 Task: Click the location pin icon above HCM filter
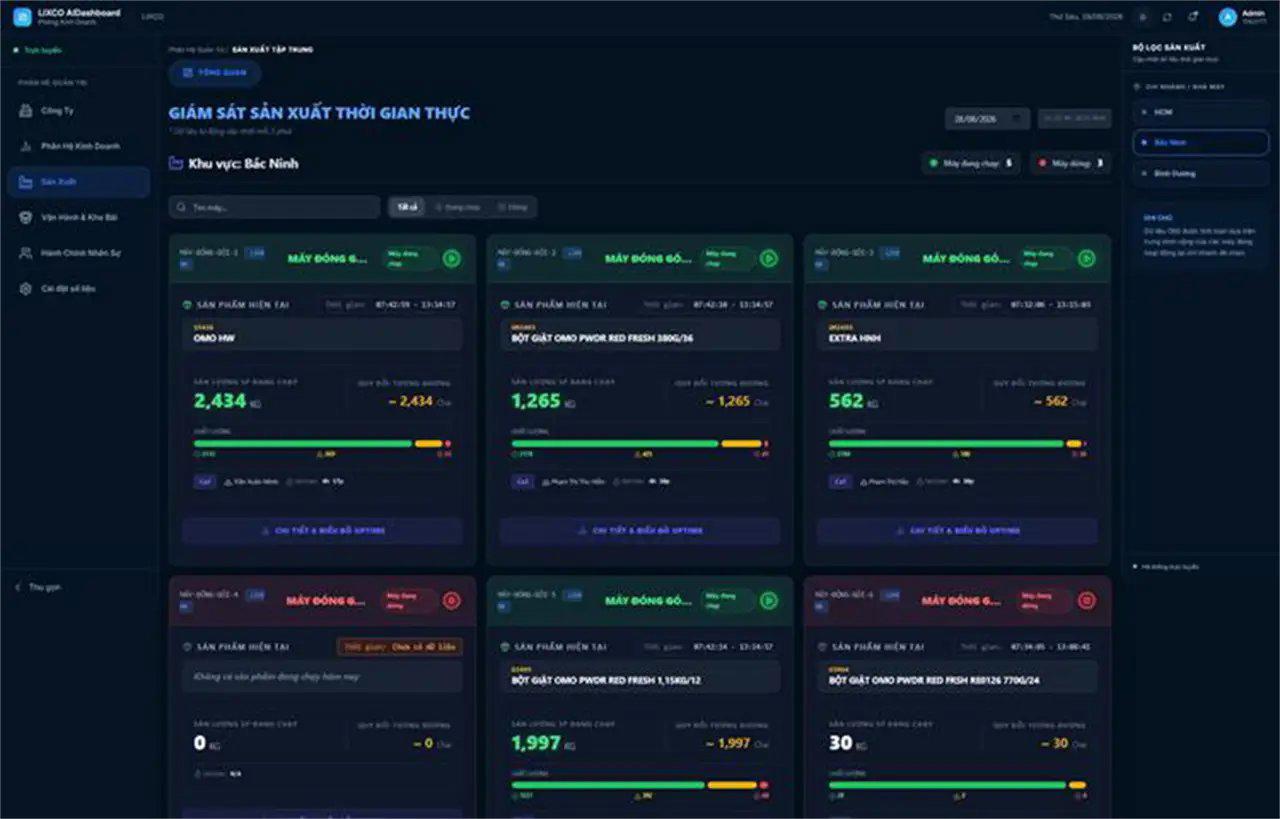point(1137,87)
